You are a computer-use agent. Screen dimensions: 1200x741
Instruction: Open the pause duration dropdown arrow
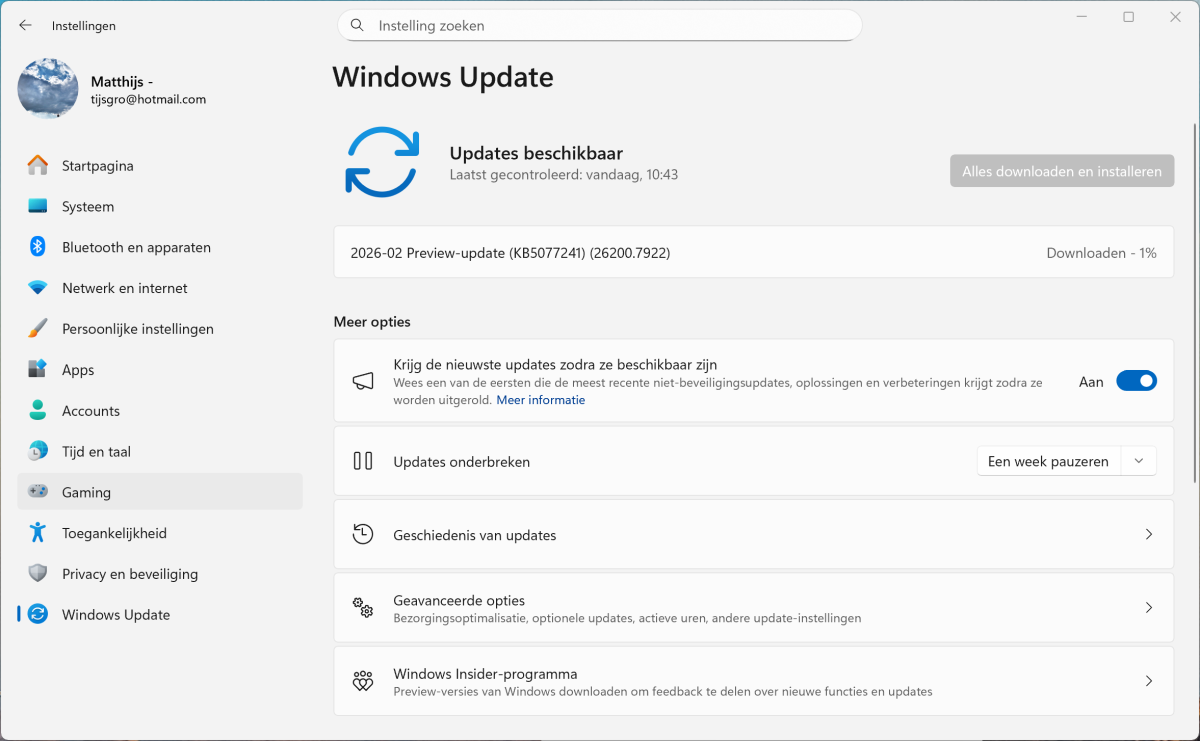click(x=1139, y=461)
